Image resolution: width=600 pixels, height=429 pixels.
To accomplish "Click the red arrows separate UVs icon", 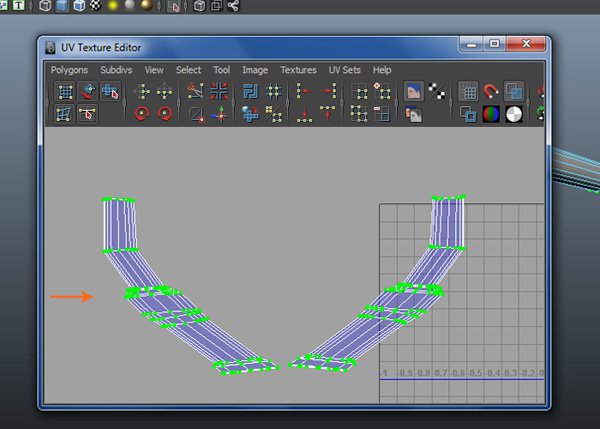I will pyautogui.click(x=219, y=91).
